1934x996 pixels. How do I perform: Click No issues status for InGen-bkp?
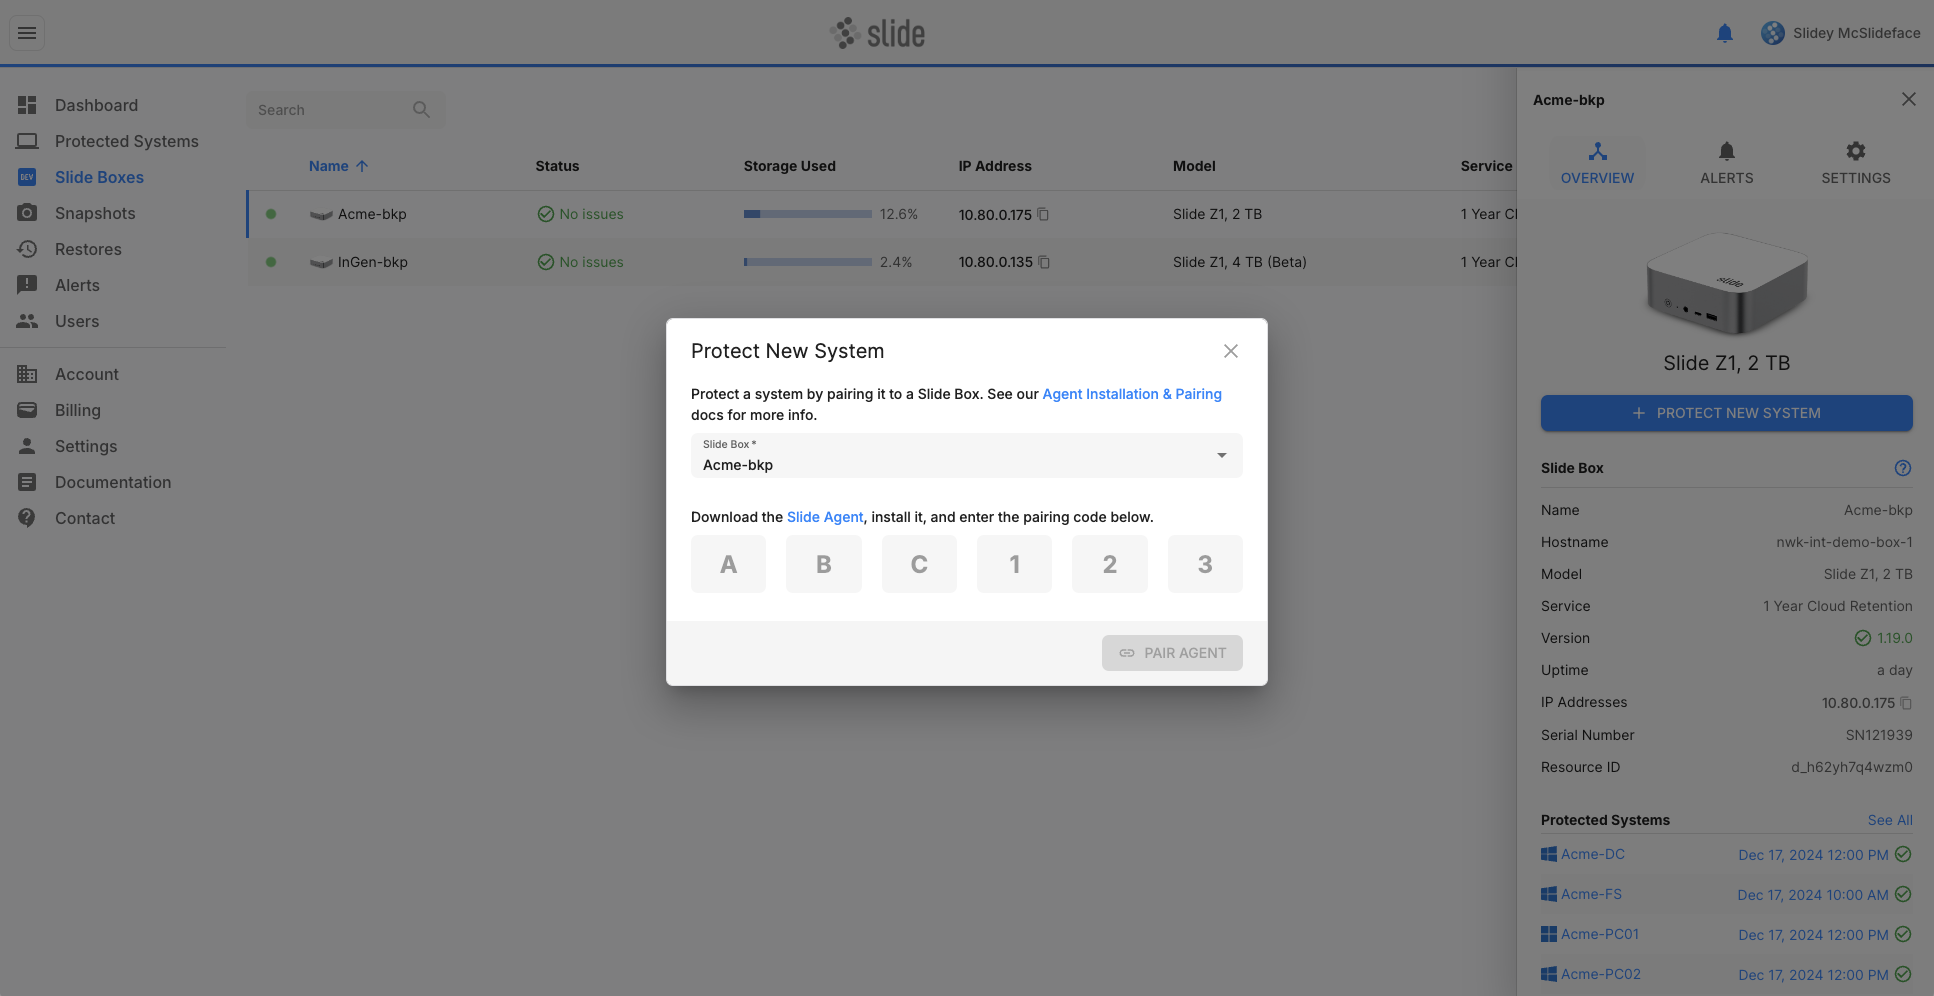click(x=580, y=262)
